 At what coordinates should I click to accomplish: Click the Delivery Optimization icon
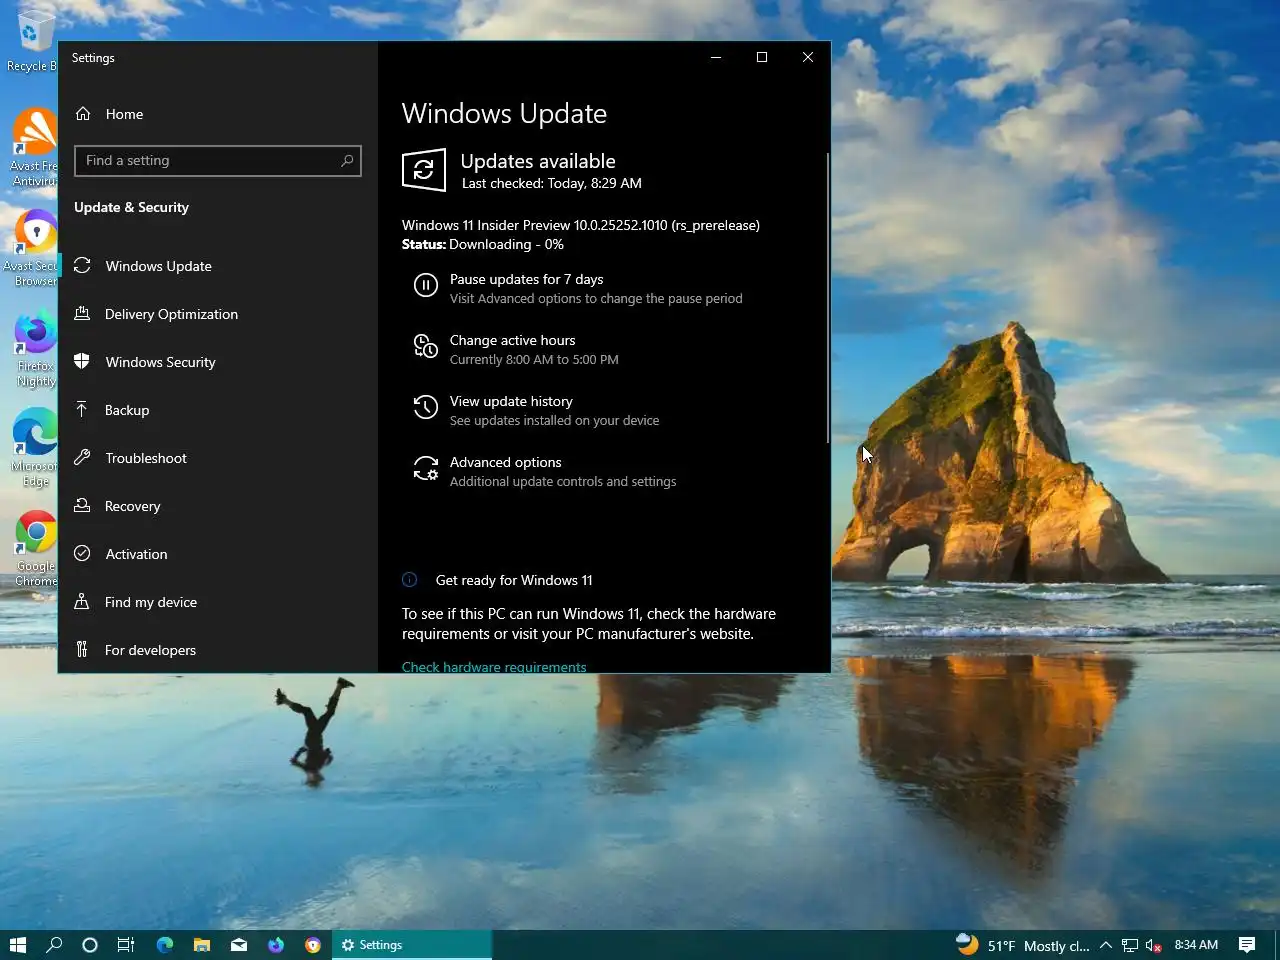pos(82,314)
